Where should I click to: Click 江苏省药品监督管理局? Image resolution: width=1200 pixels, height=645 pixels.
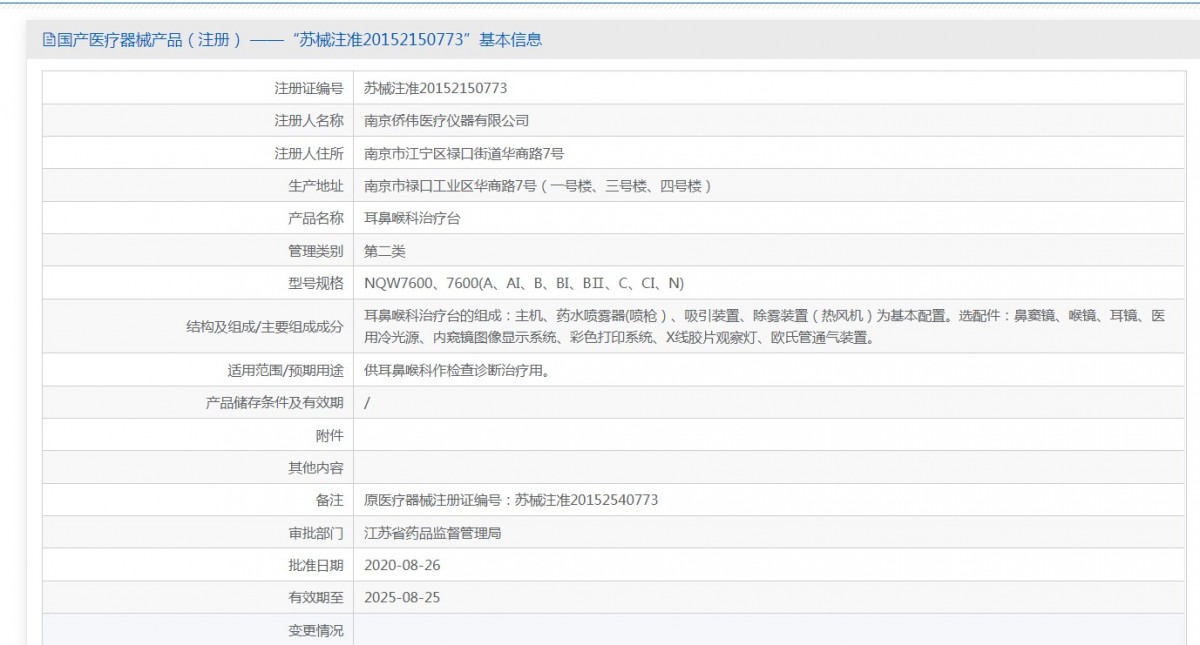pyautogui.click(x=432, y=533)
